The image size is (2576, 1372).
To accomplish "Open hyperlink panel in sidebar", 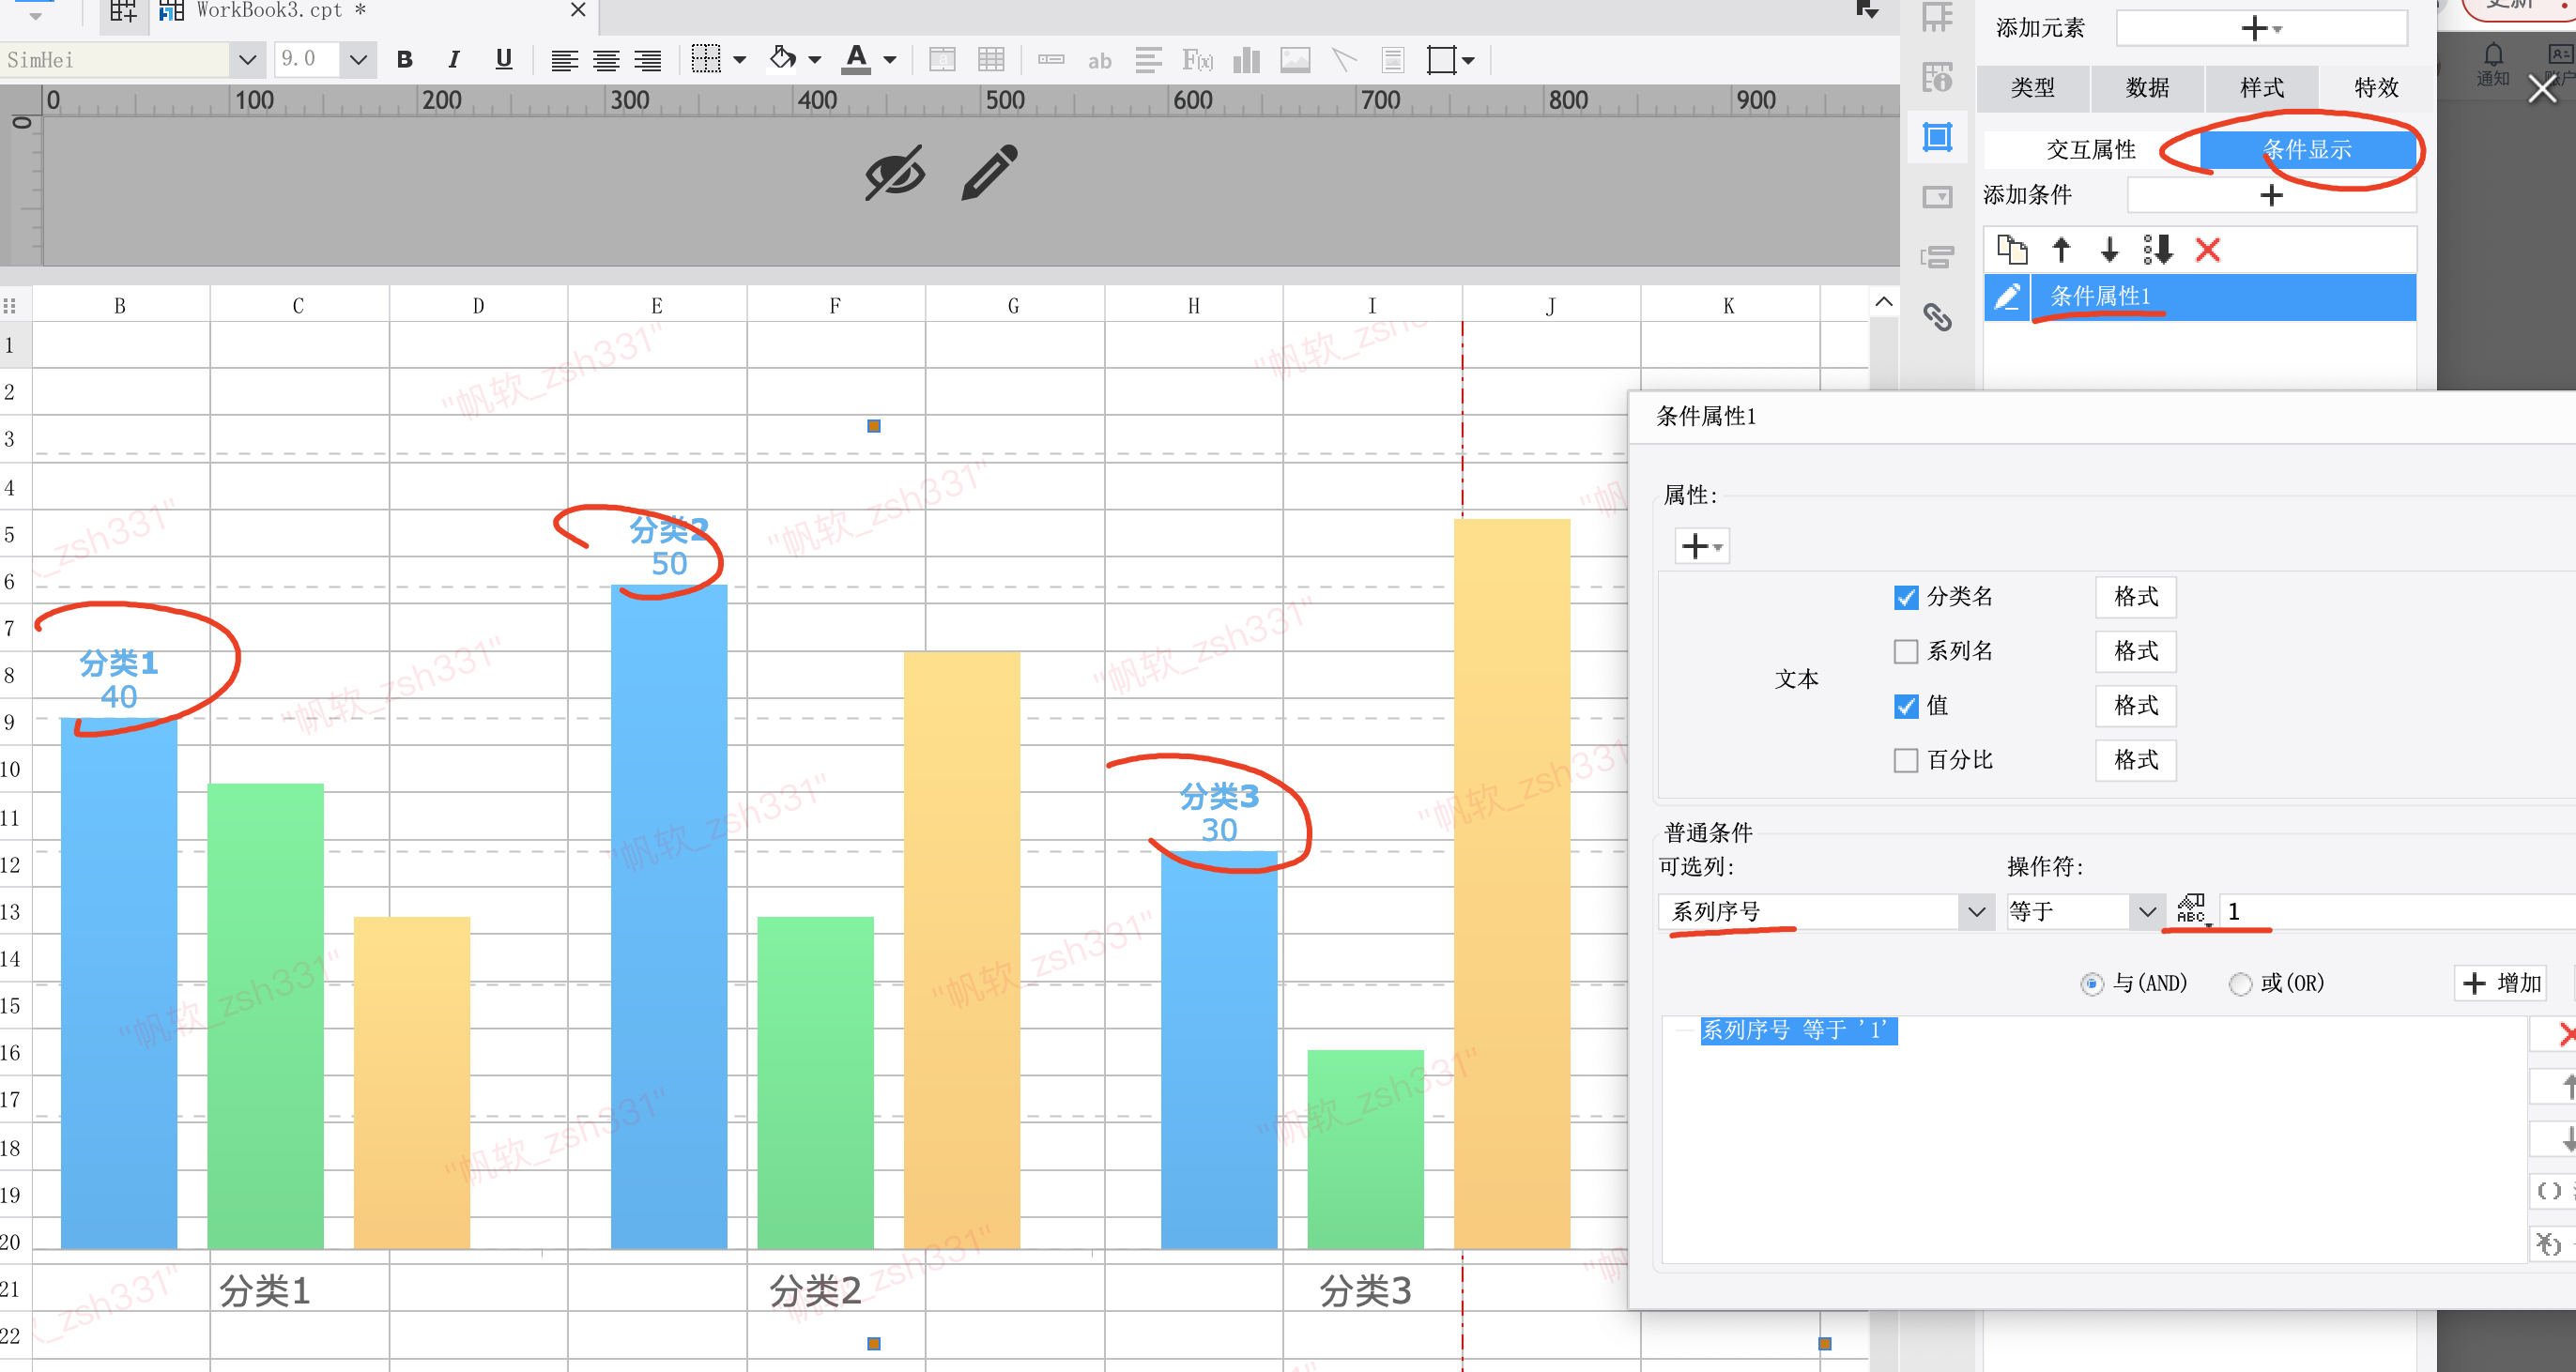I will 1937,317.
